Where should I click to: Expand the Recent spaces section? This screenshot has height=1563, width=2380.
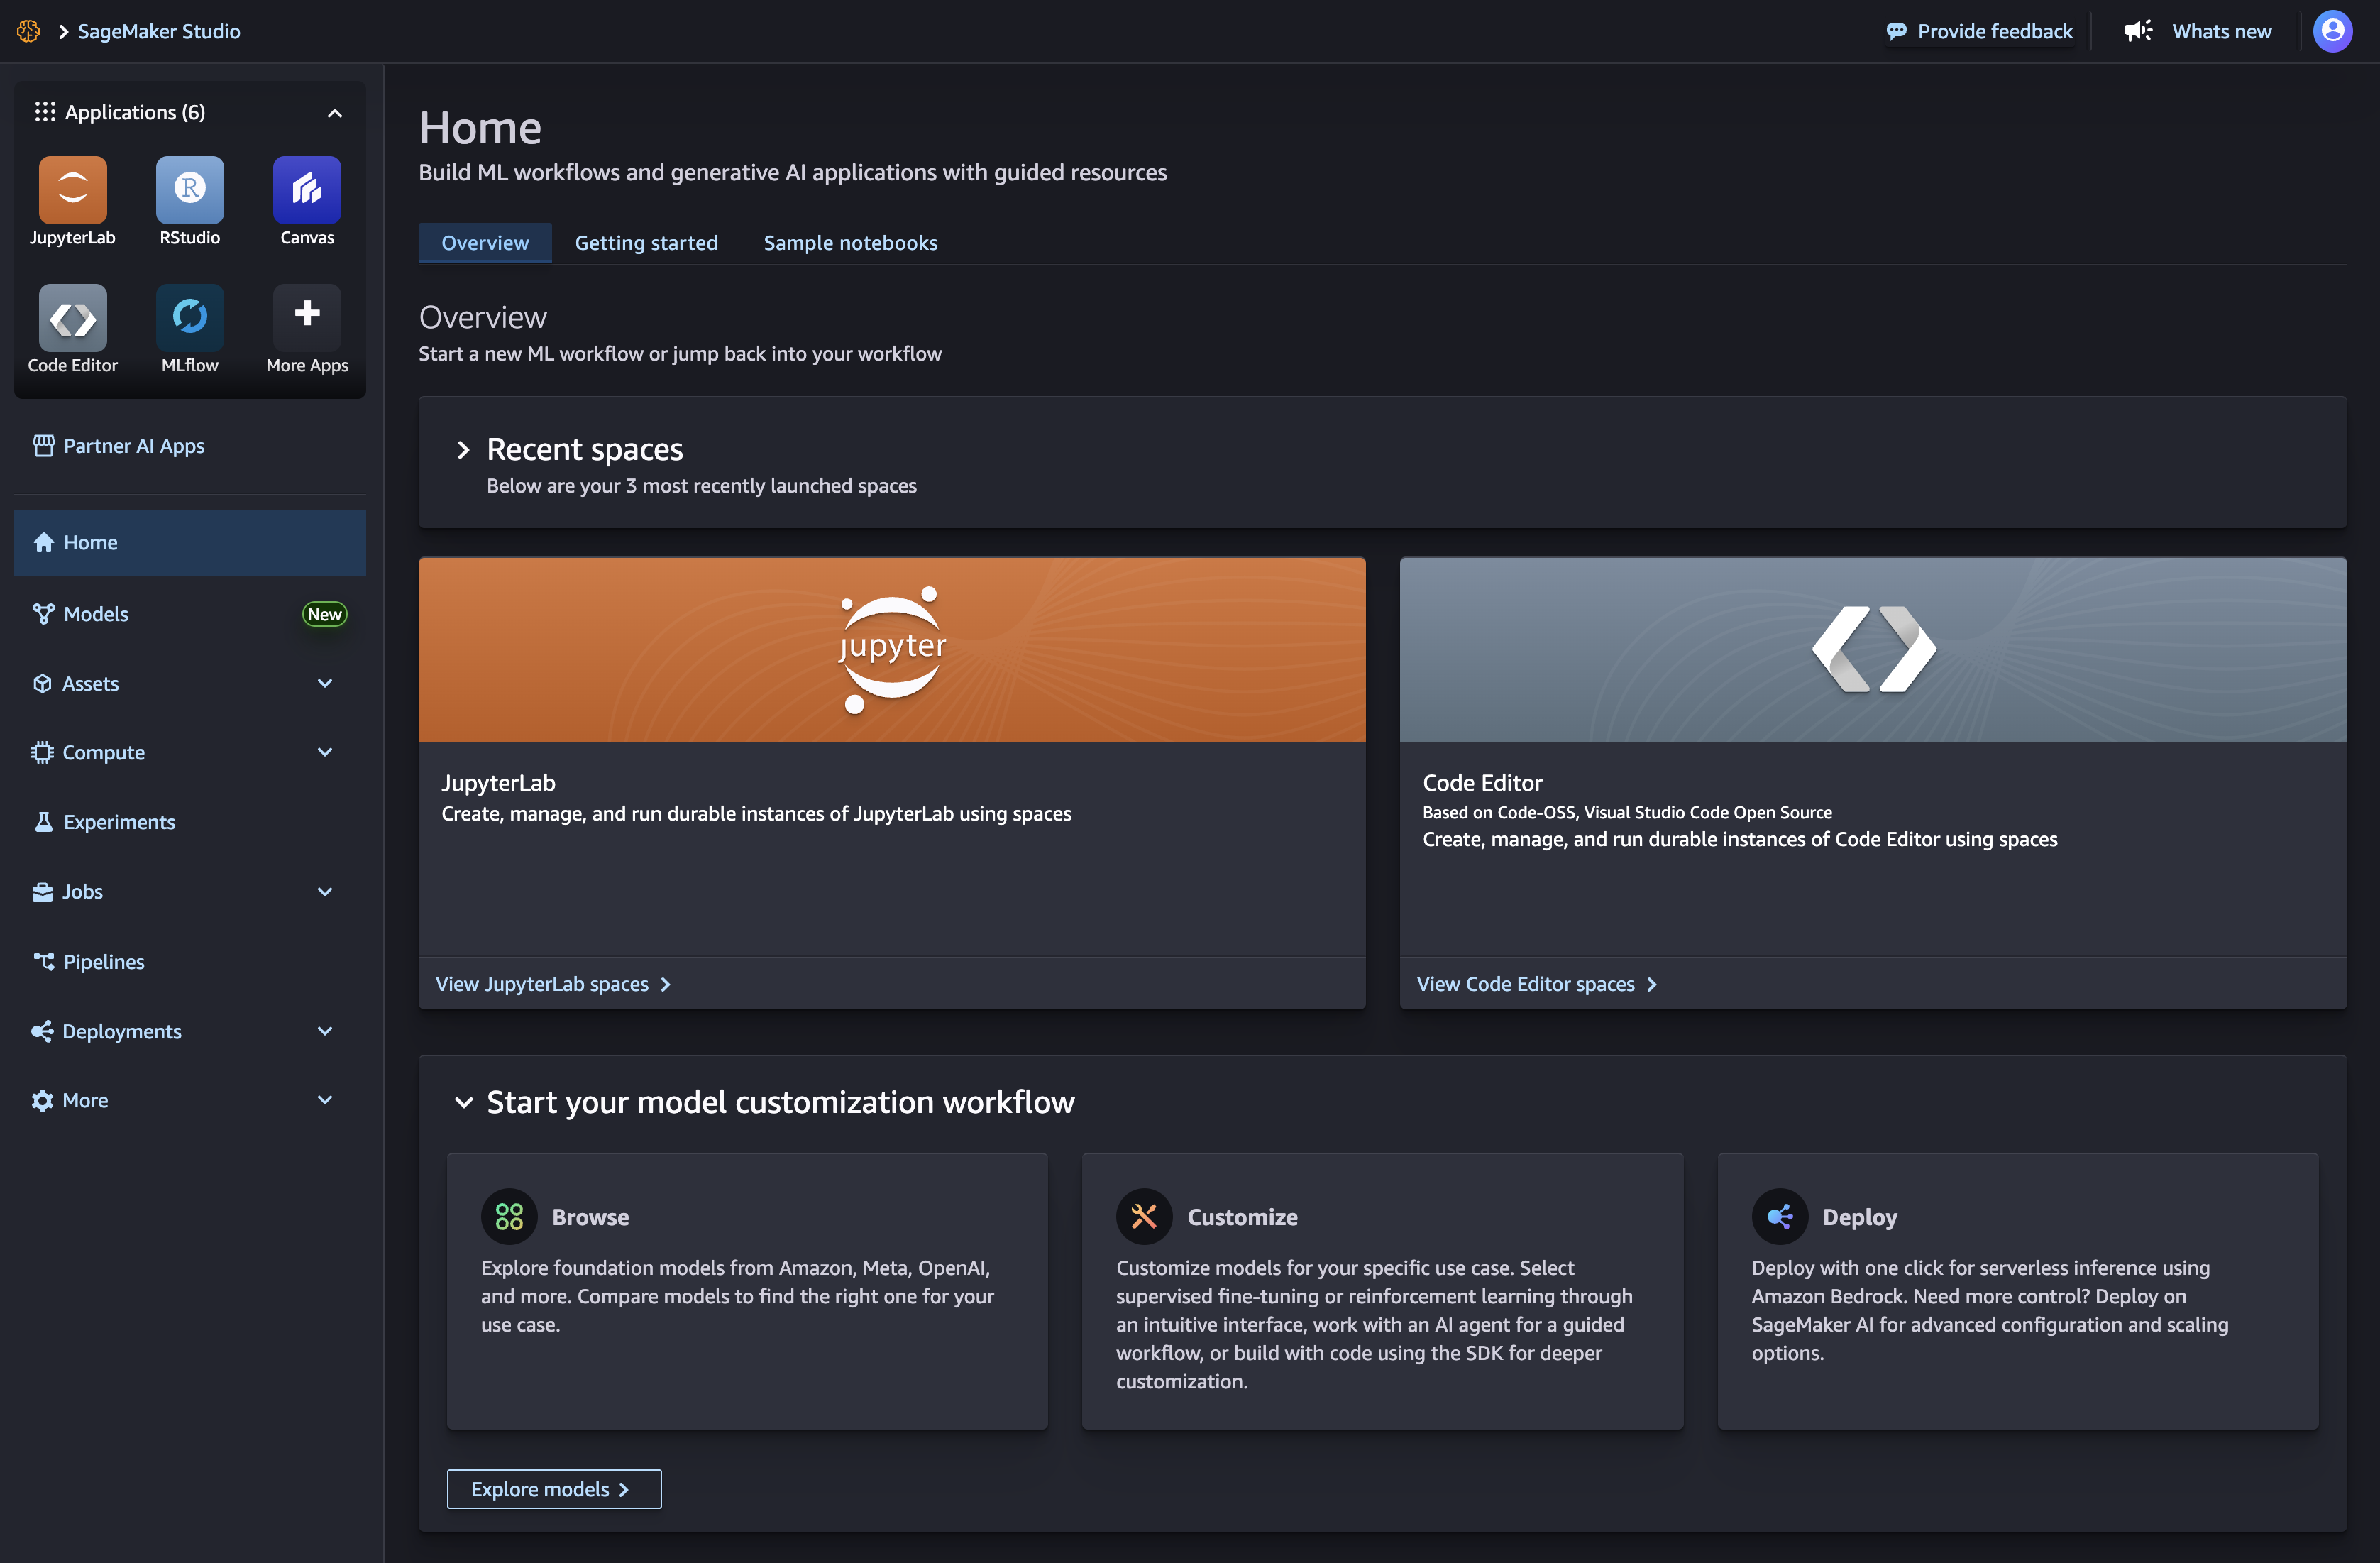[x=463, y=450]
